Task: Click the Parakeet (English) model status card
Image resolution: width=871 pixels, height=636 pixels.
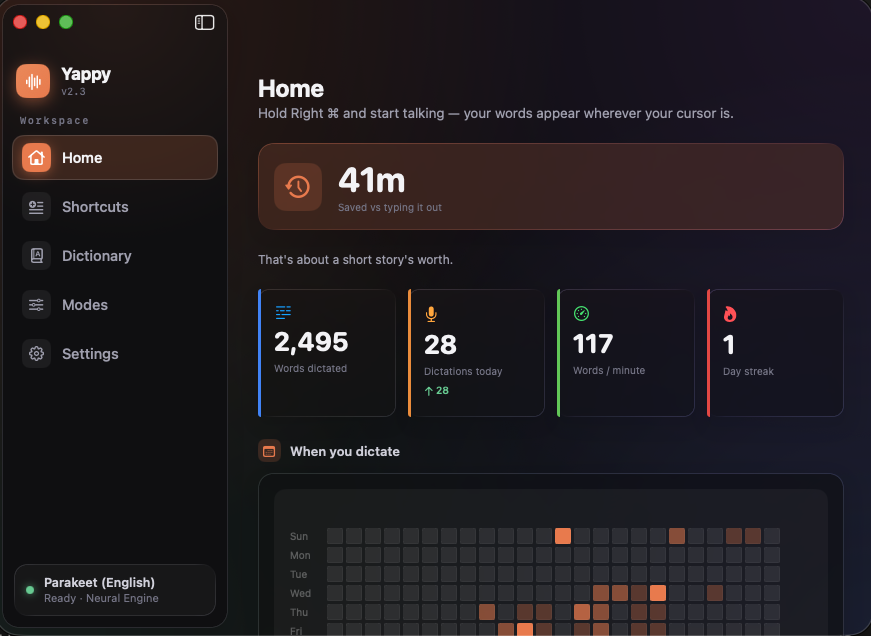Action: 115,590
